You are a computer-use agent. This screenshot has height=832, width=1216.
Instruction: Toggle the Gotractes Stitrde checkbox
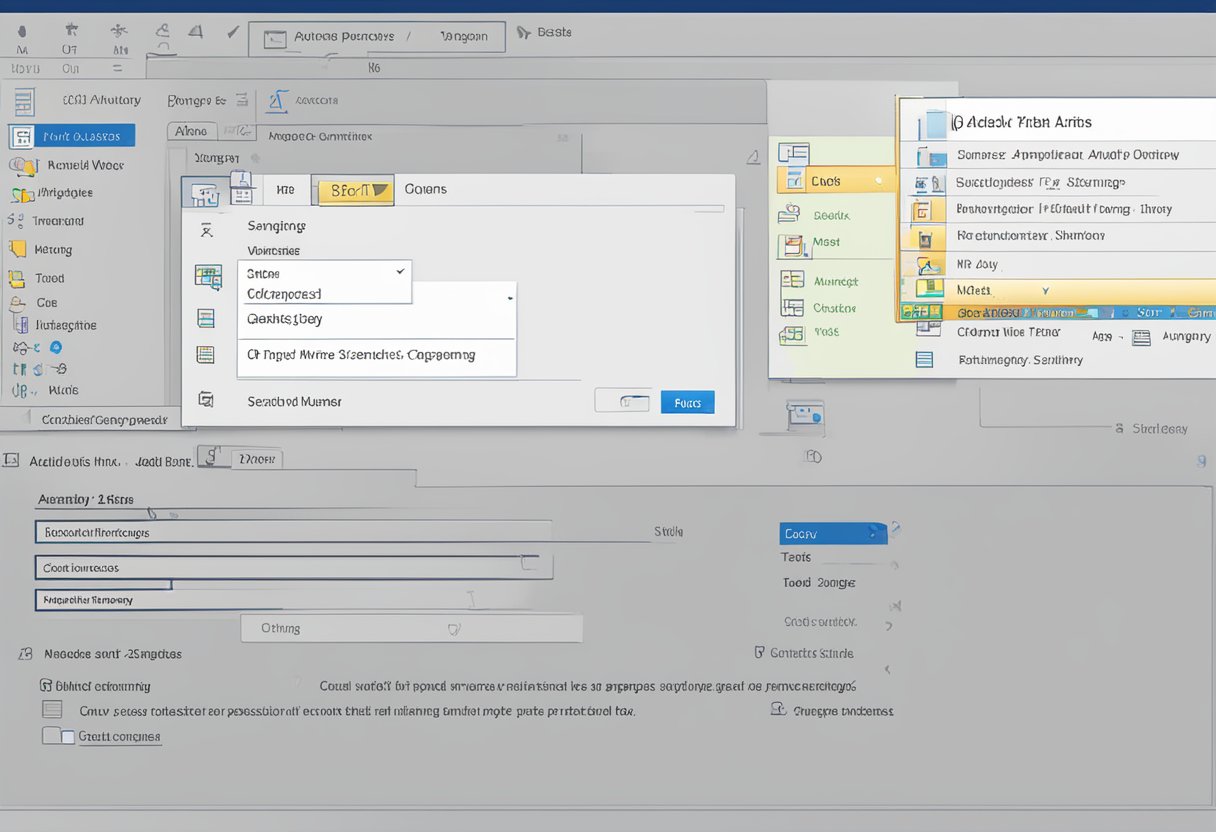(x=759, y=653)
